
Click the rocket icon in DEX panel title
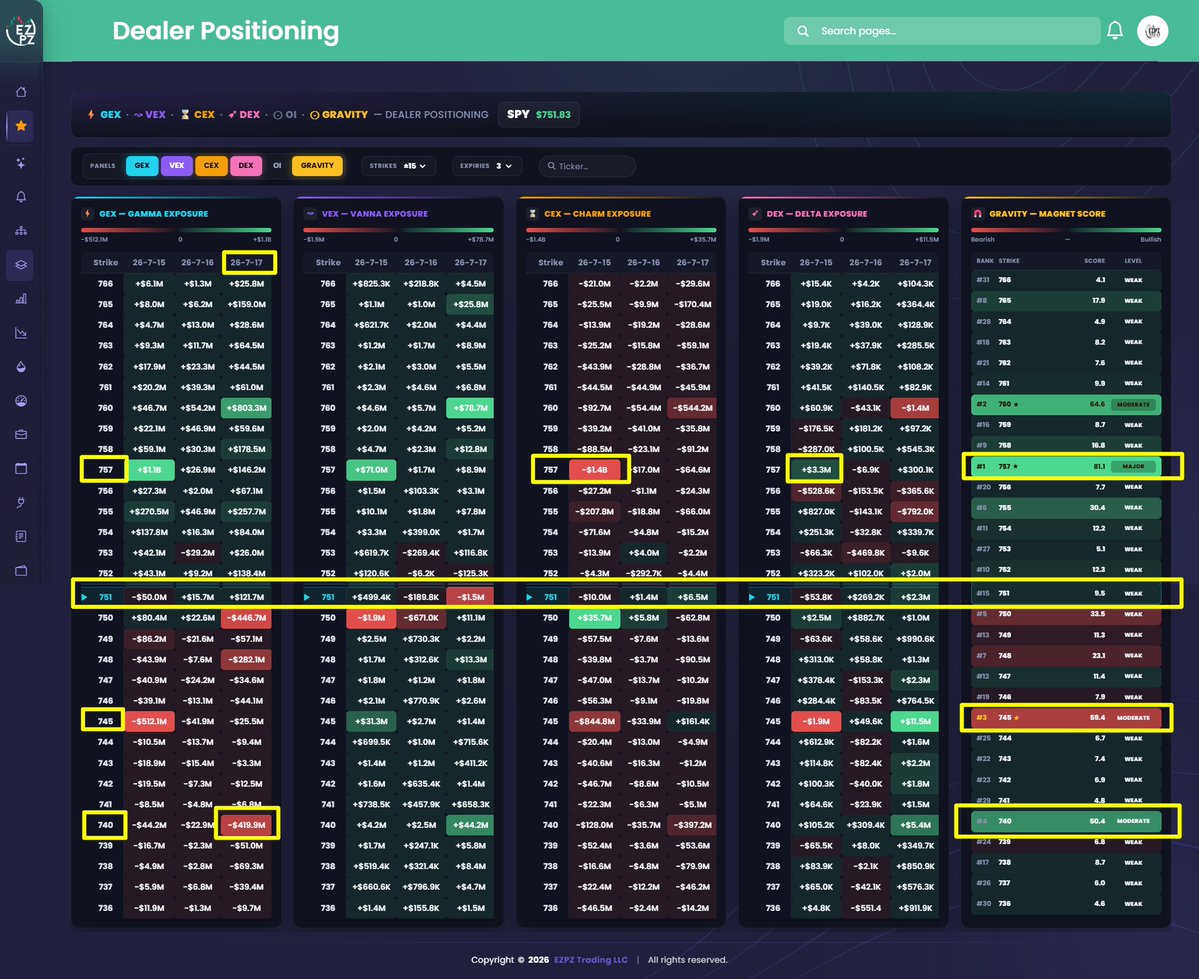(755, 213)
